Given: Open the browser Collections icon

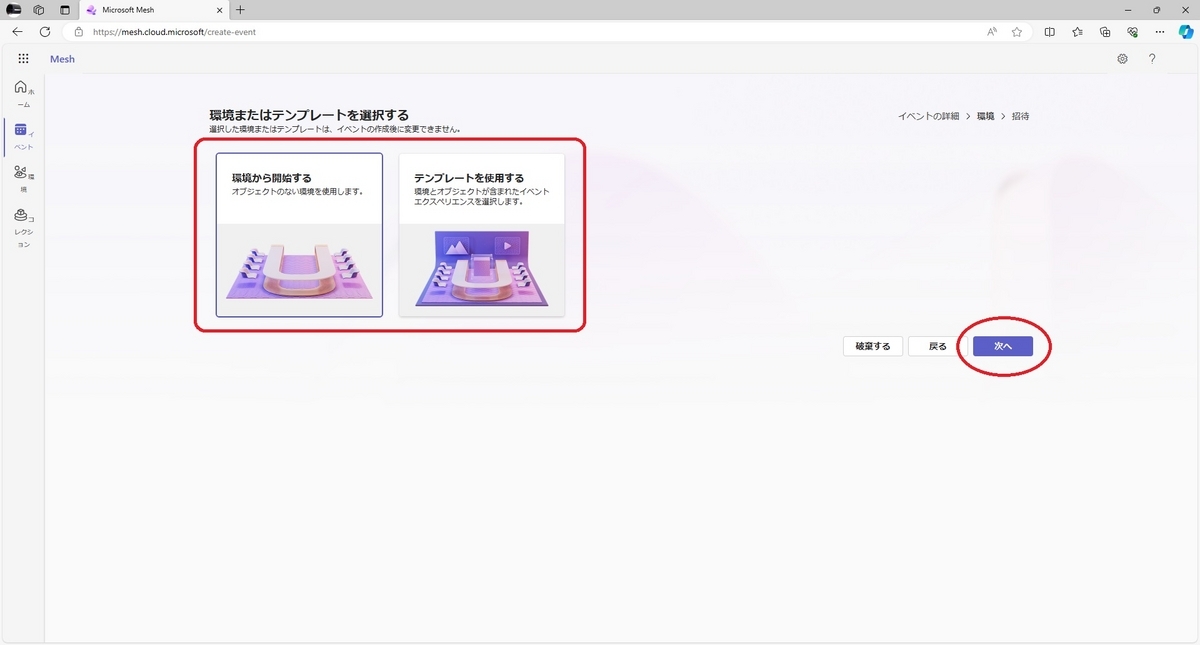Looking at the screenshot, I should click(x=1105, y=32).
